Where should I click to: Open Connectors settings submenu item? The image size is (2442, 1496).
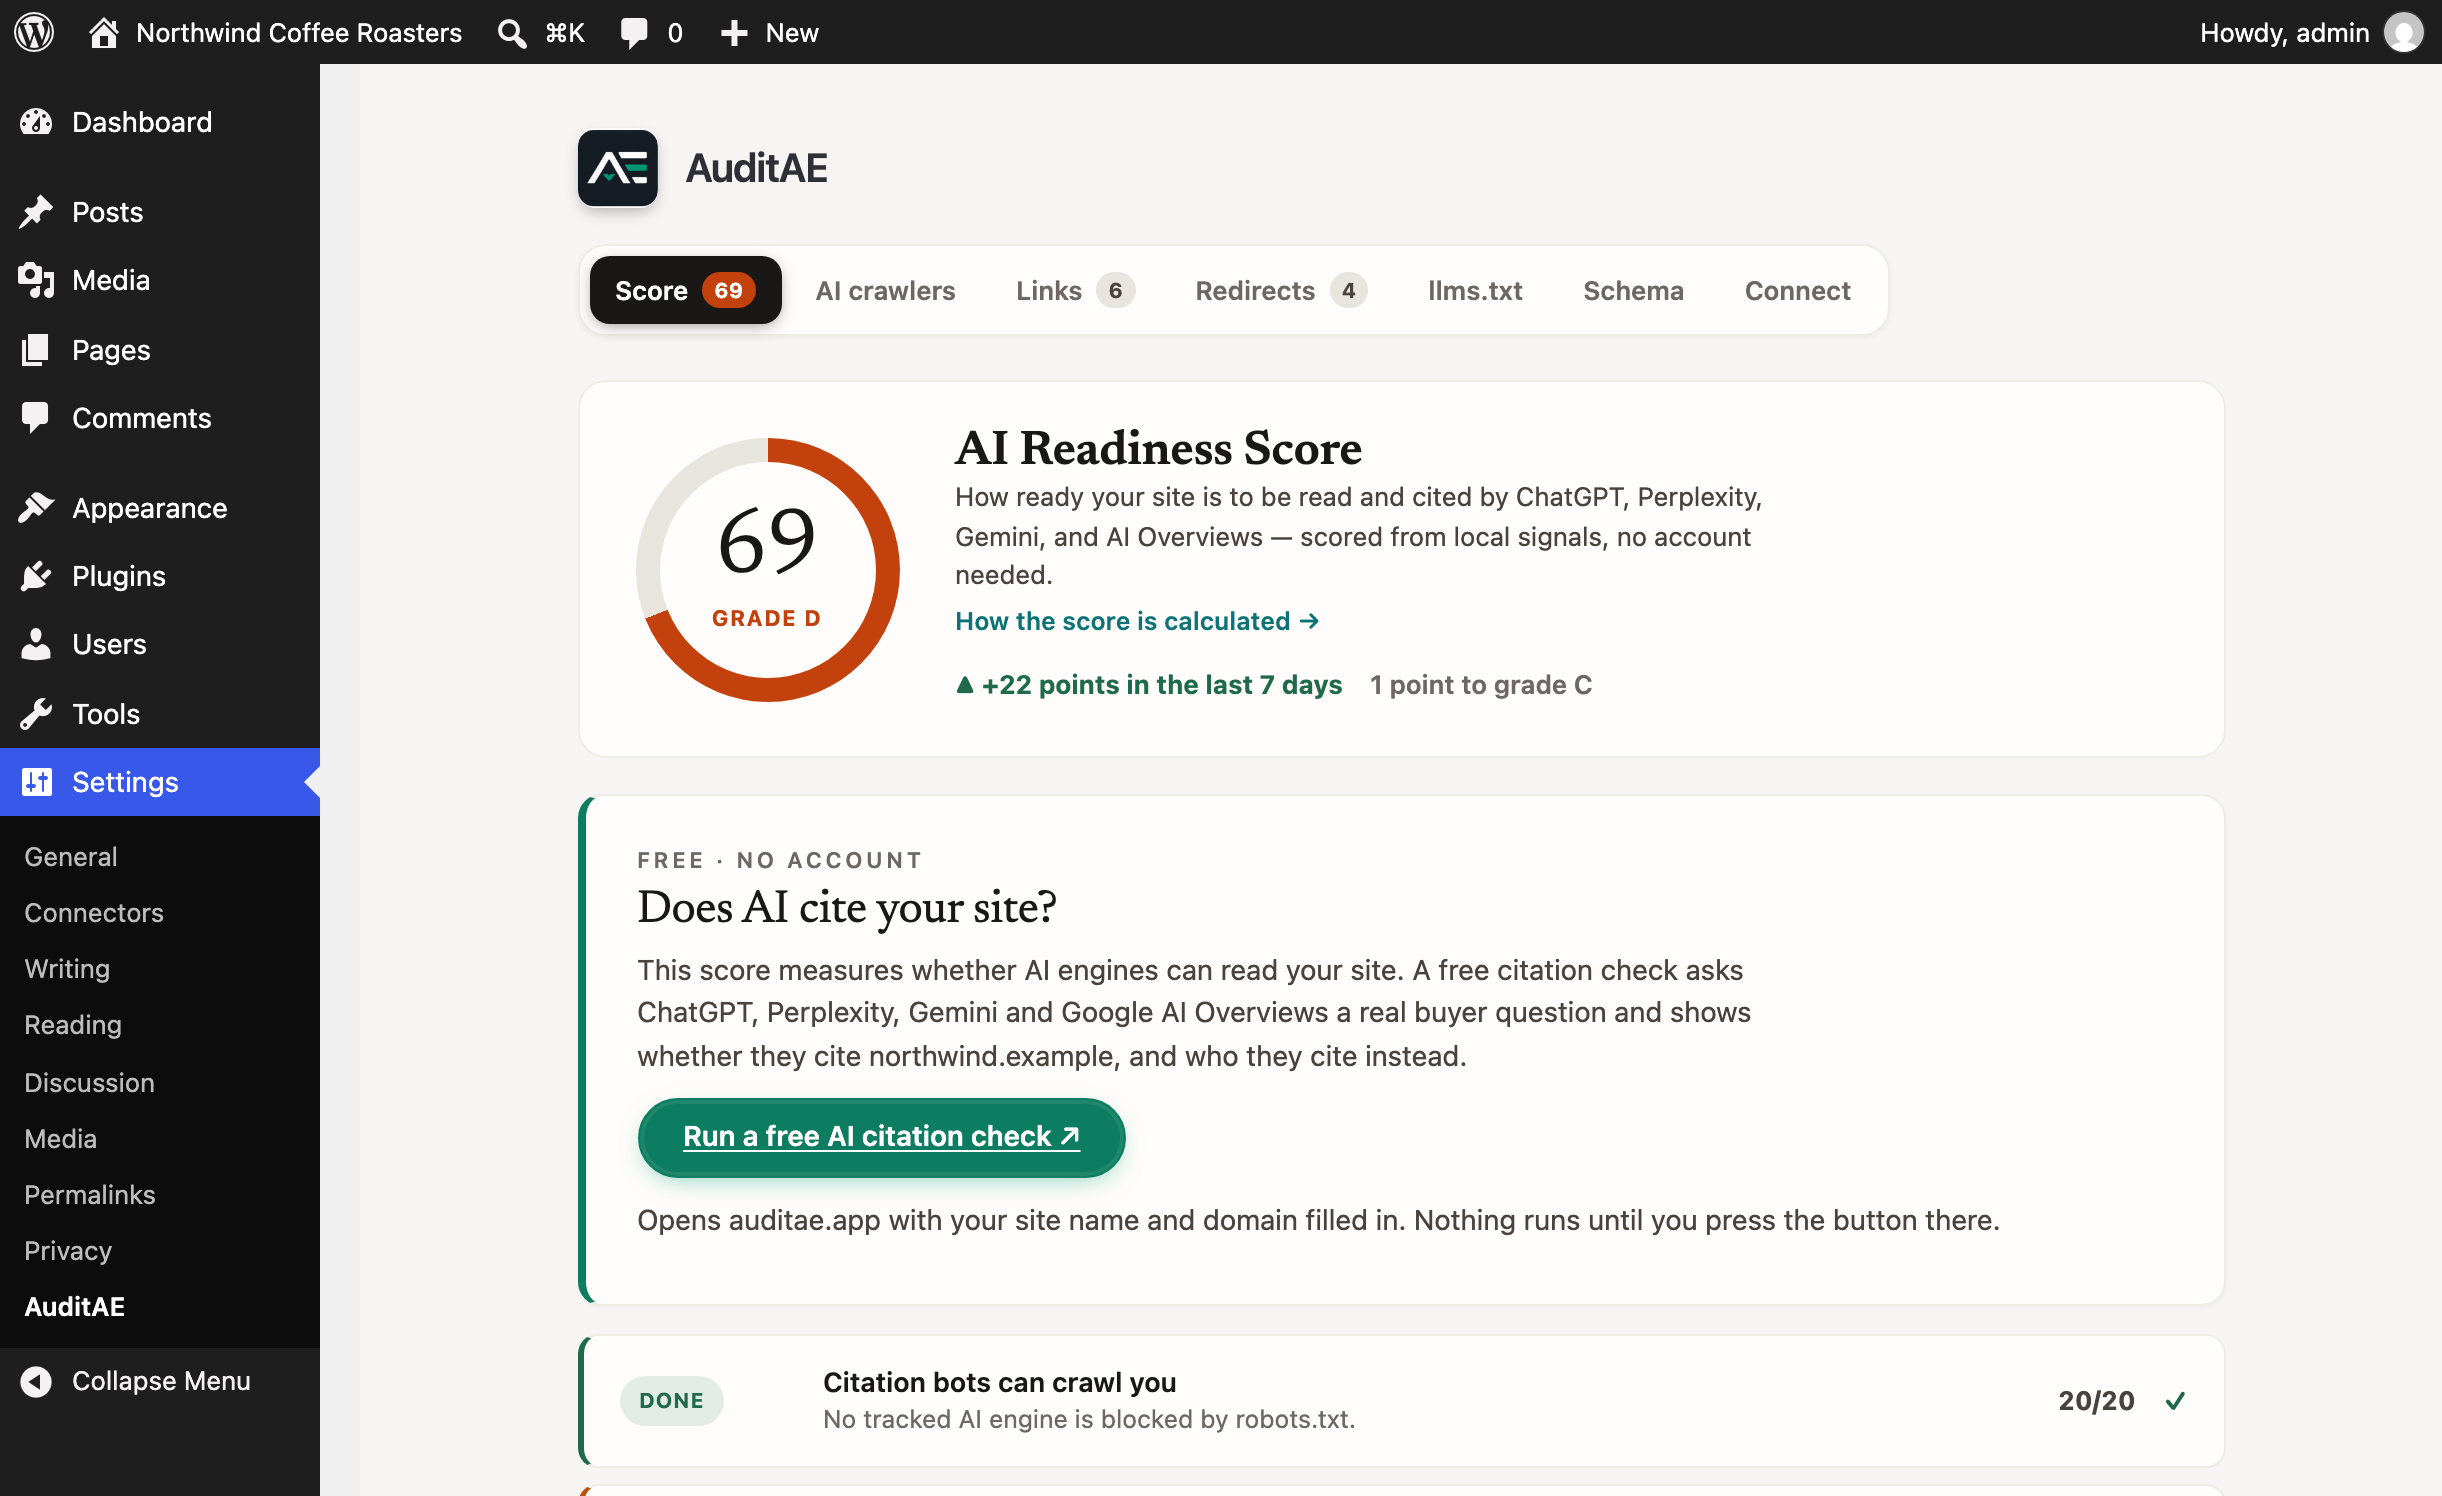click(x=94, y=913)
